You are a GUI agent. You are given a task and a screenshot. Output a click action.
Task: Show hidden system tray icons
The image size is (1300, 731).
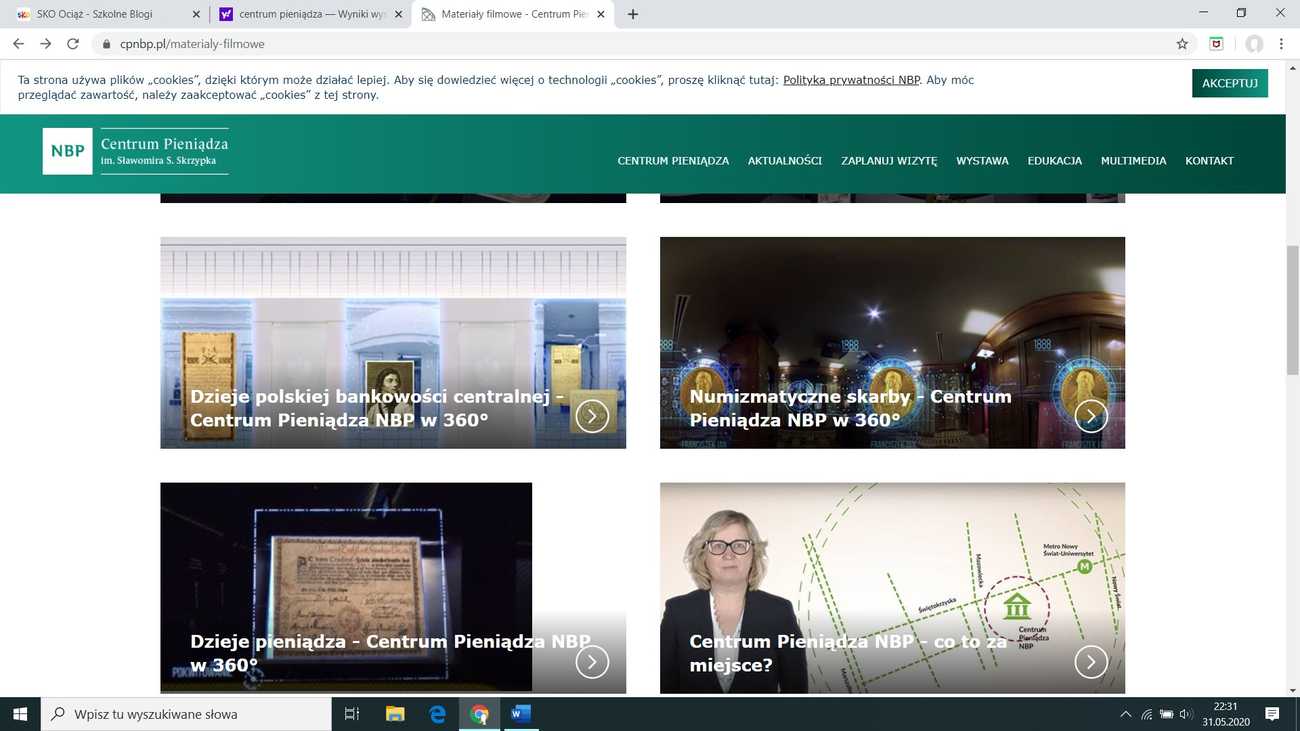tap(1125, 714)
